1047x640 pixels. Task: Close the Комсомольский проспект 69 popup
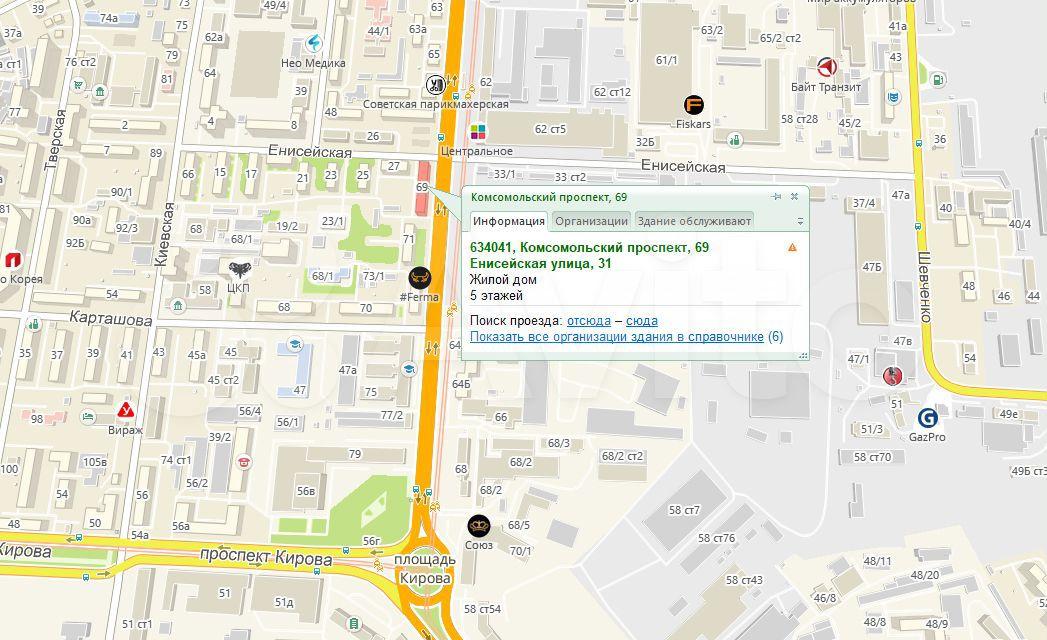(x=794, y=196)
